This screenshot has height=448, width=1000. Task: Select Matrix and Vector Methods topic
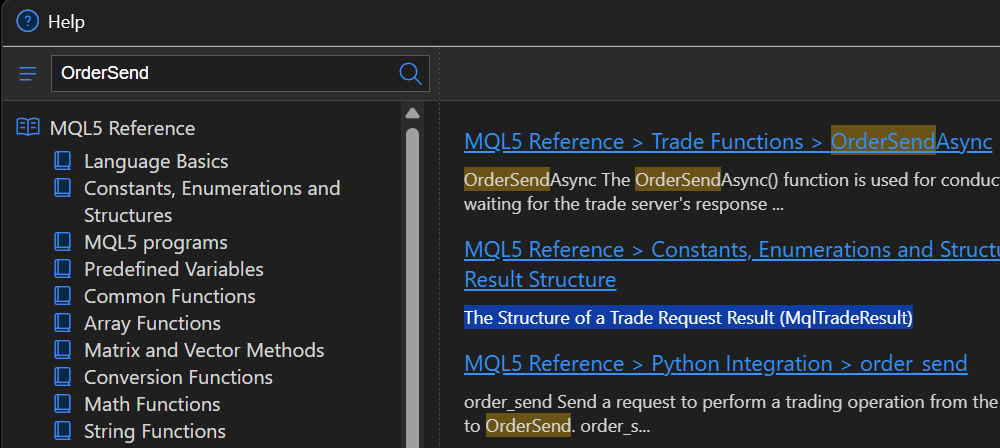point(204,350)
